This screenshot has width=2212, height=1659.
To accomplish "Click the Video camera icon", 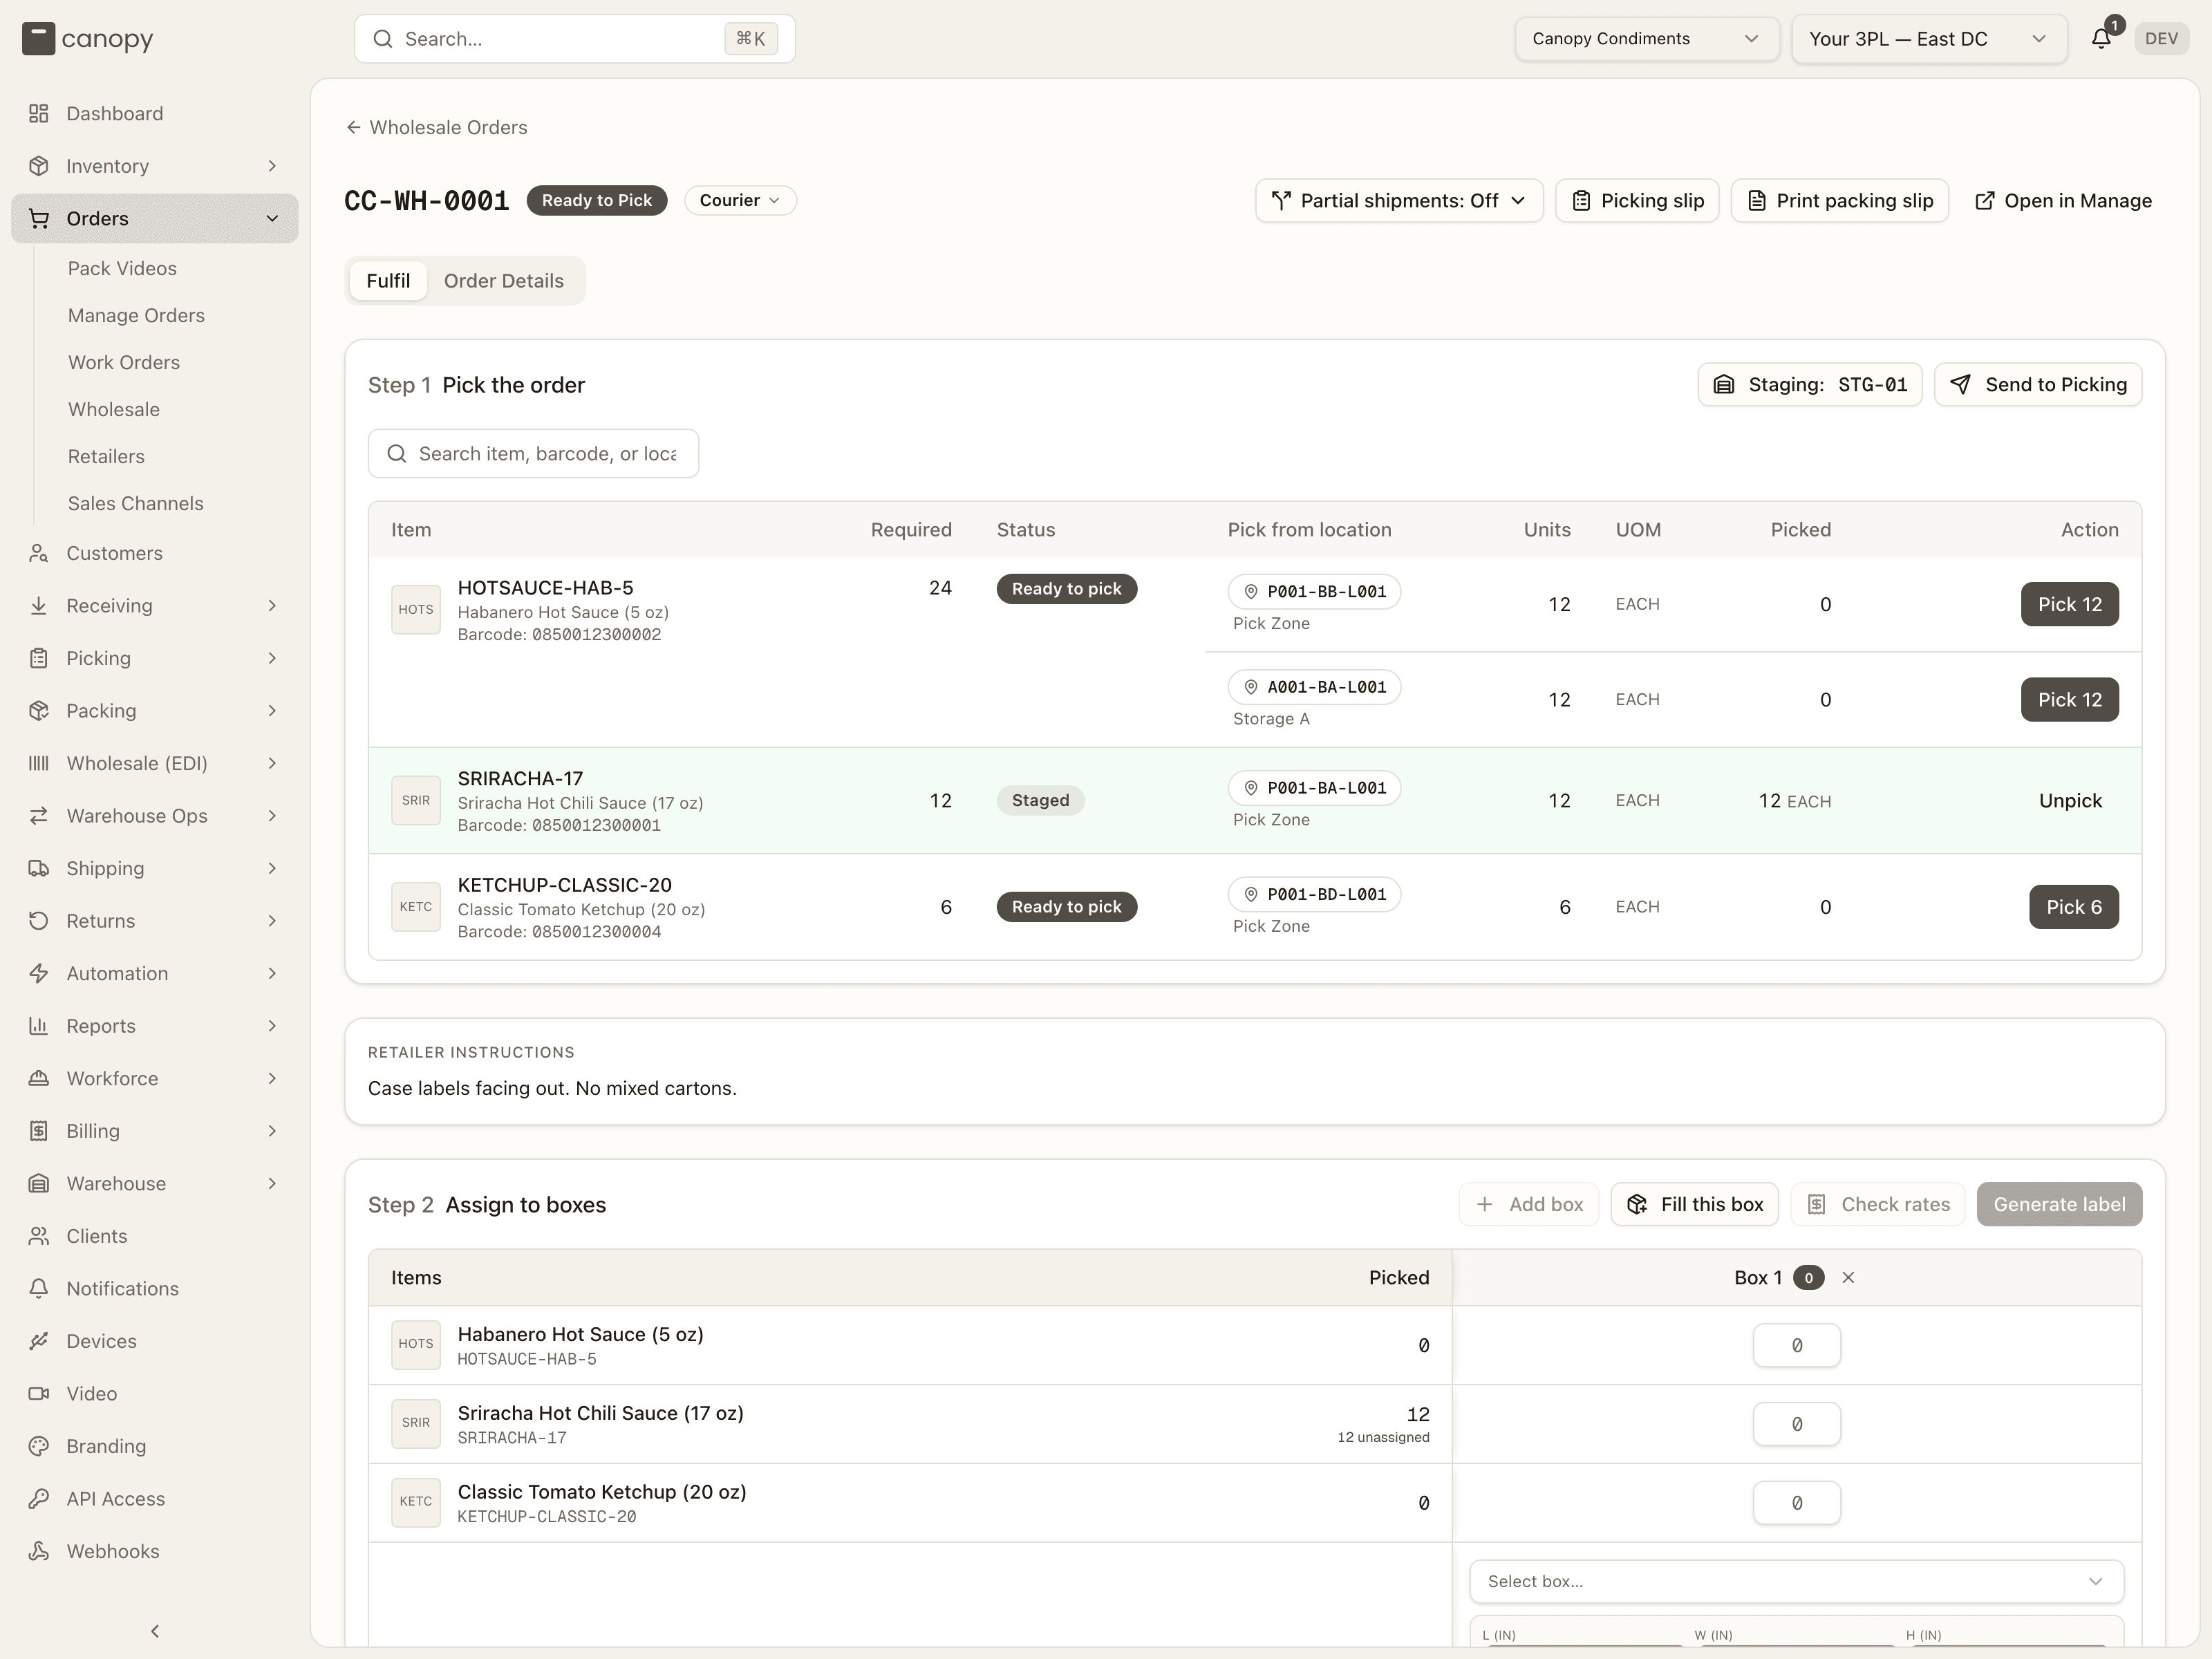I will coord(39,1393).
